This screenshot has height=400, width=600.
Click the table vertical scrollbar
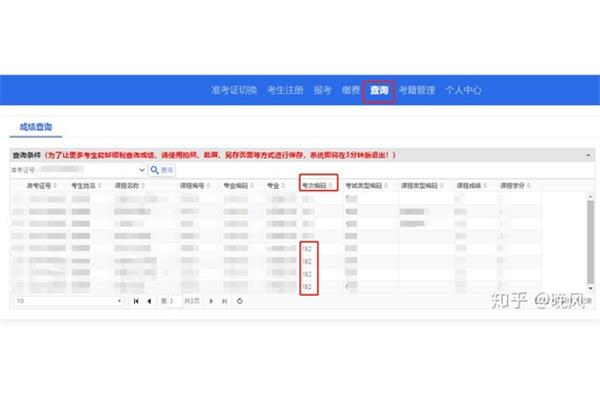click(590, 242)
